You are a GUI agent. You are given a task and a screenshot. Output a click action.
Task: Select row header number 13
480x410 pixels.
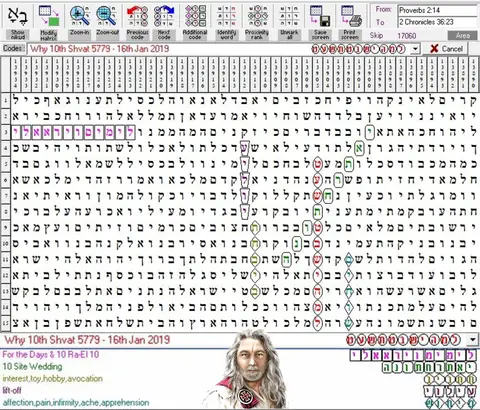pyautogui.click(x=5, y=291)
